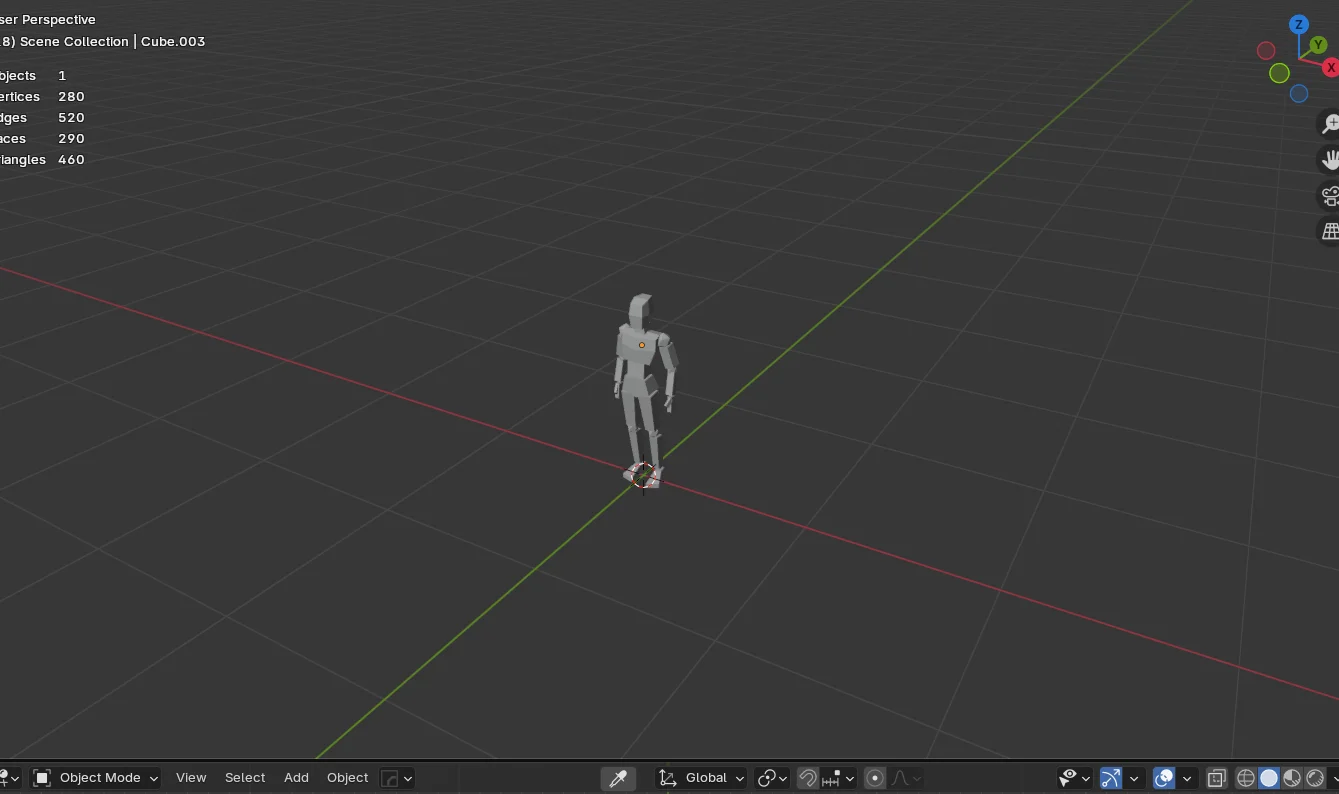Click the edges count value 520
1339x794 pixels.
tap(71, 118)
